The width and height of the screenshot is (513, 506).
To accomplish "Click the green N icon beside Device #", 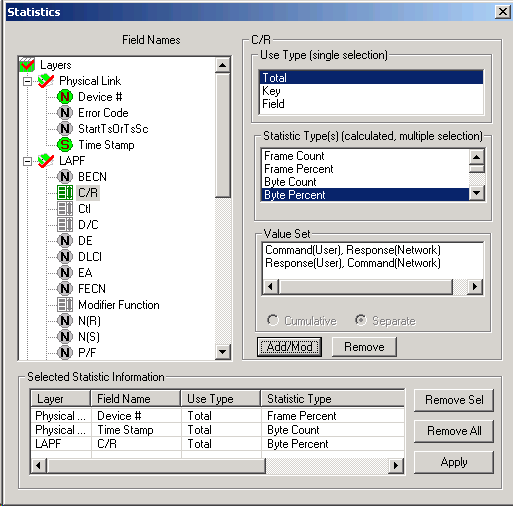I will 65,97.
